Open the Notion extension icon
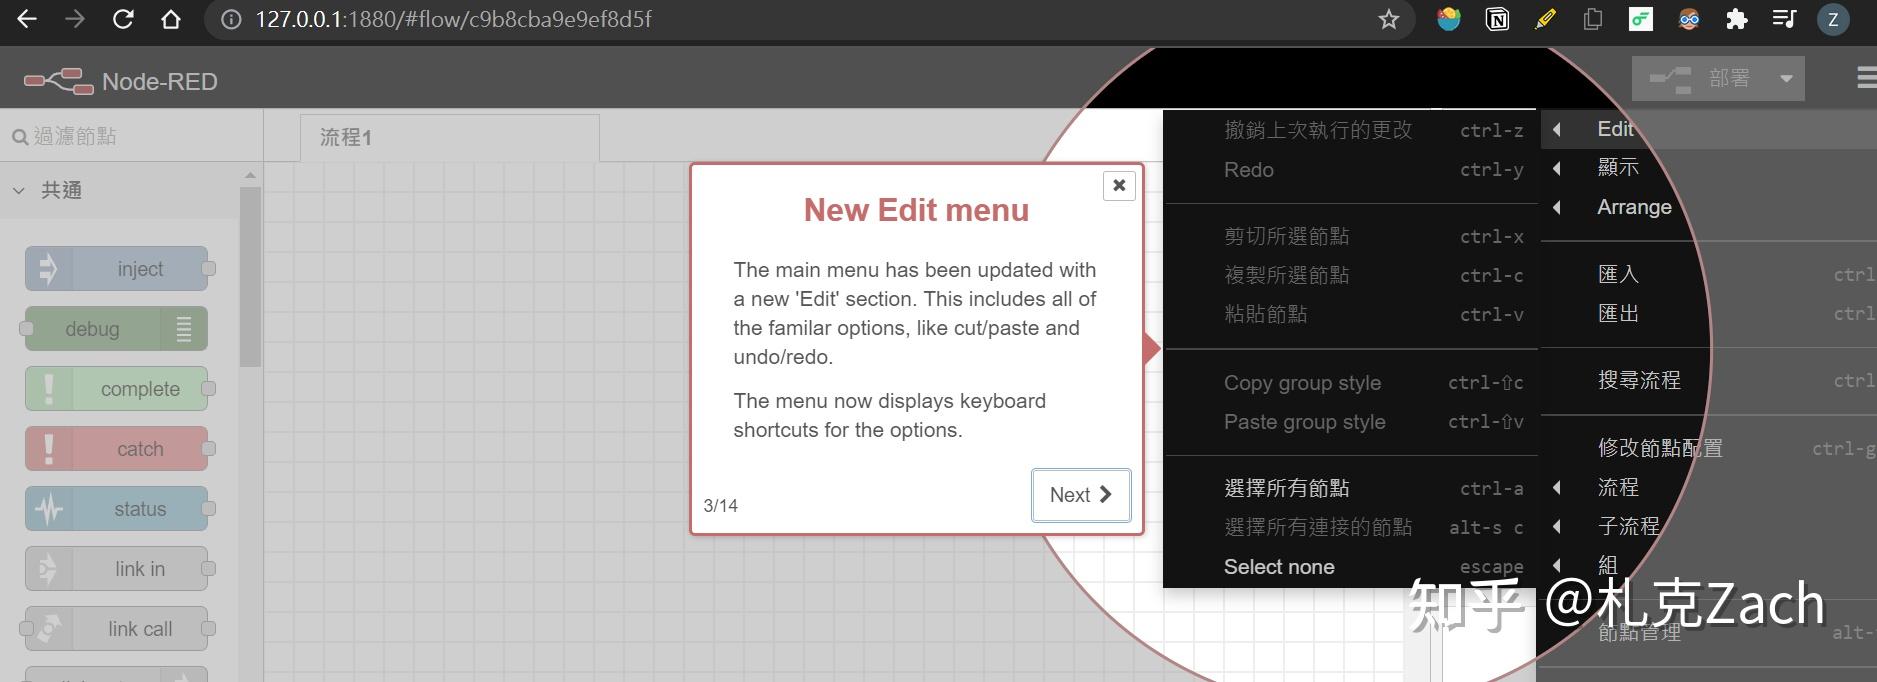Screen dimensions: 1877x682 [1497, 19]
